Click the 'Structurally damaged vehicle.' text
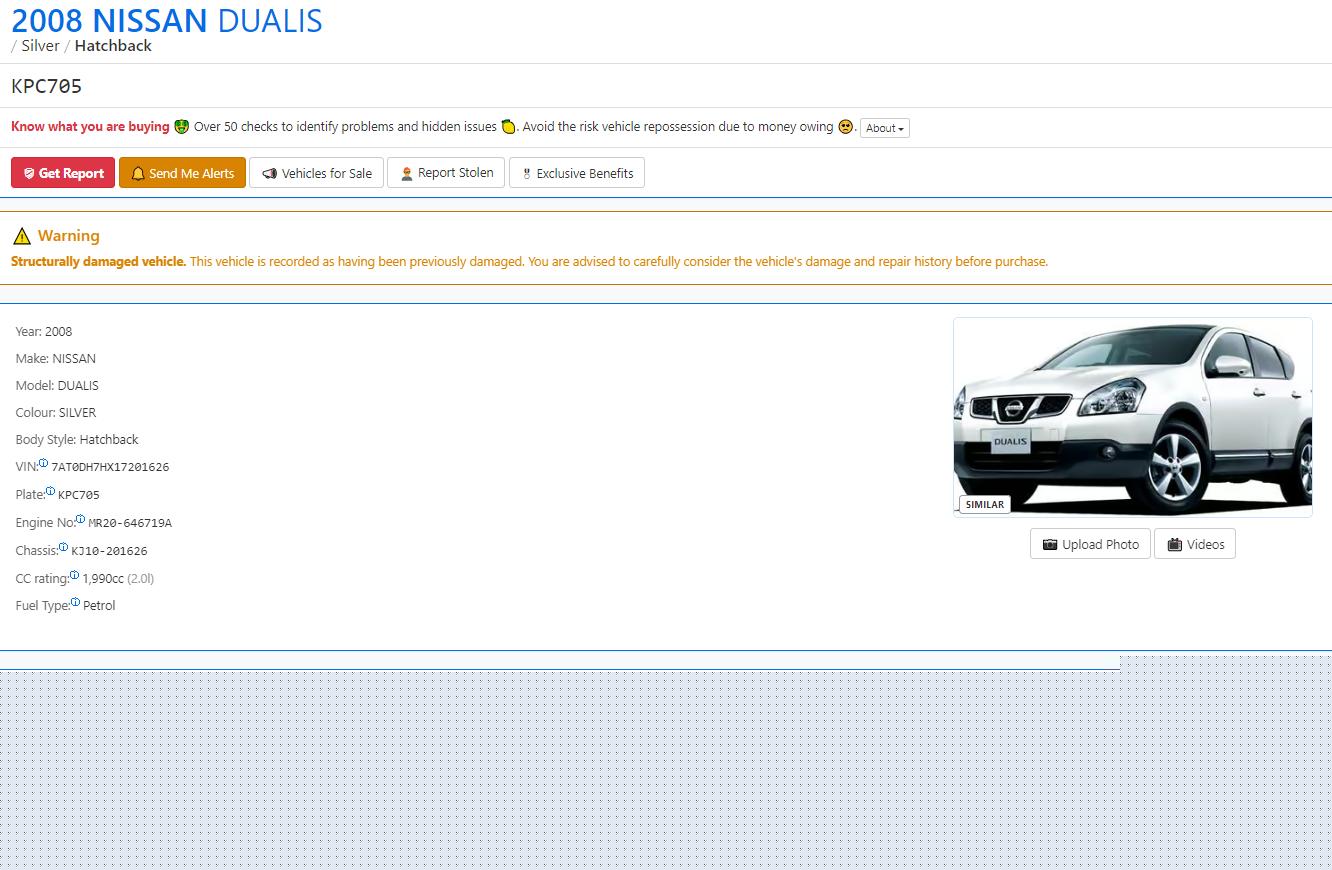 click(98, 262)
